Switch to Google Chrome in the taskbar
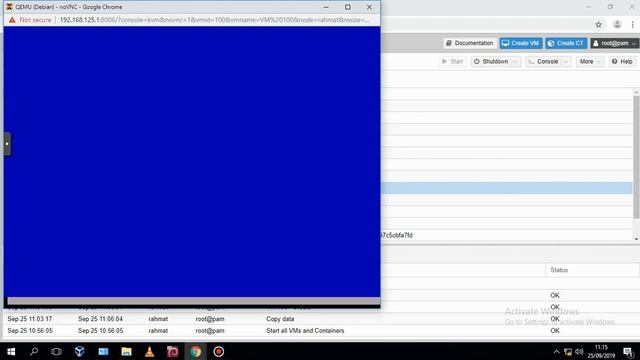The height and width of the screenshot is (360, 640). click(x=196, y=351)
